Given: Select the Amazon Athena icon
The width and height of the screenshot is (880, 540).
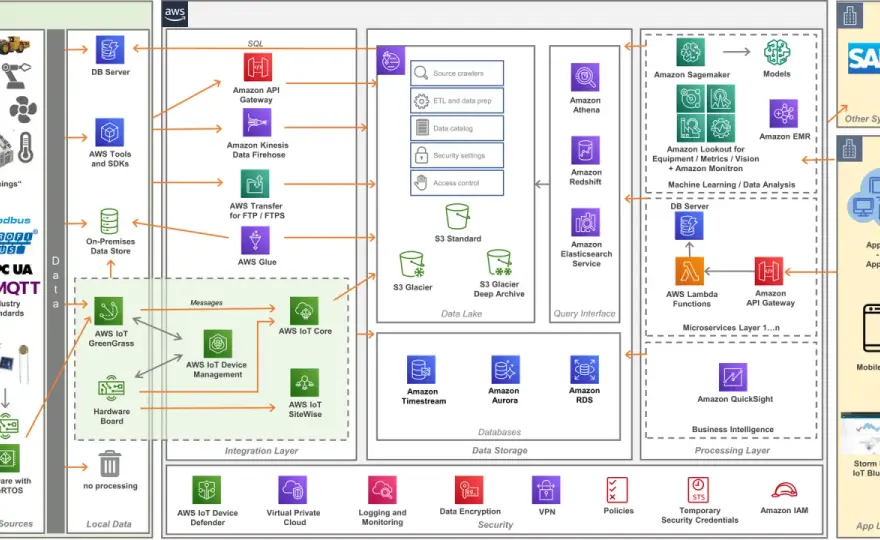Looking at the screenshot, I should [x=585, y=77].
